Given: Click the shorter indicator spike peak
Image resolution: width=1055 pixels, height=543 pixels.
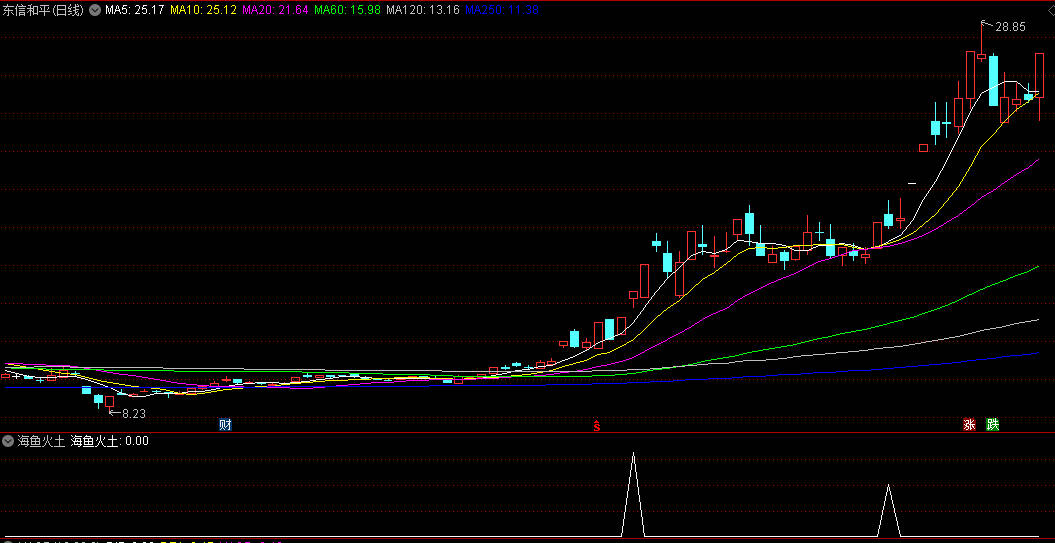Looking at the screenshot, I should click(x=889, y=486).
